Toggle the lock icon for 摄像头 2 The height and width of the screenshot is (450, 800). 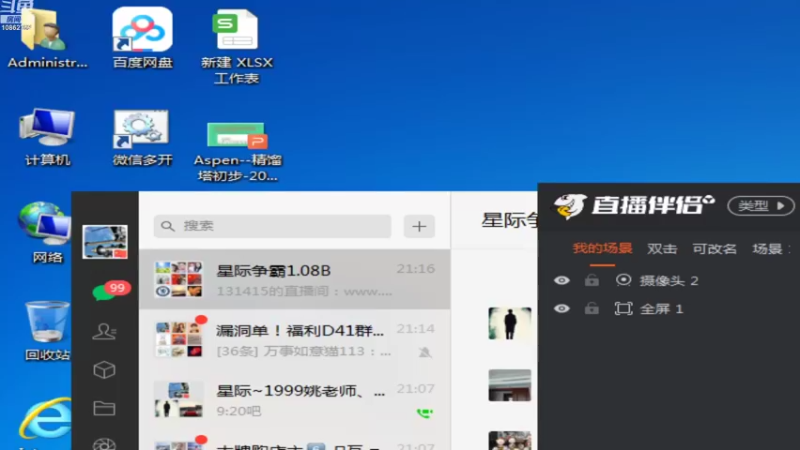(592, 280)
